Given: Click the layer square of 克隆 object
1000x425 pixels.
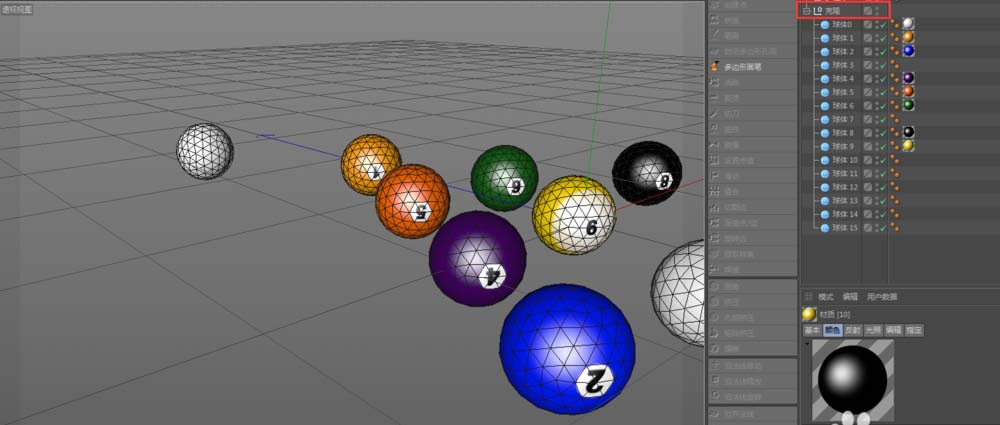Looking at the screenshot, I should pyautogui.click(x=868, y=11).
